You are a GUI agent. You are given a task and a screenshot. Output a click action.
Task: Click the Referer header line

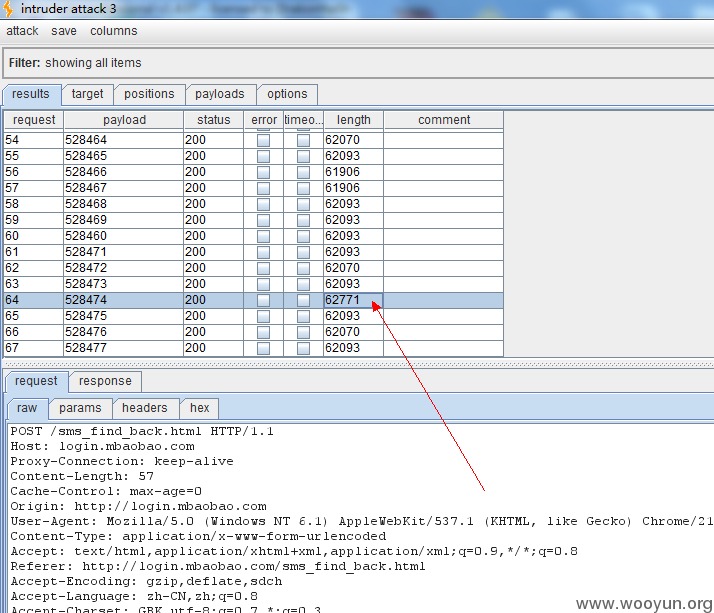coord(218,567)
